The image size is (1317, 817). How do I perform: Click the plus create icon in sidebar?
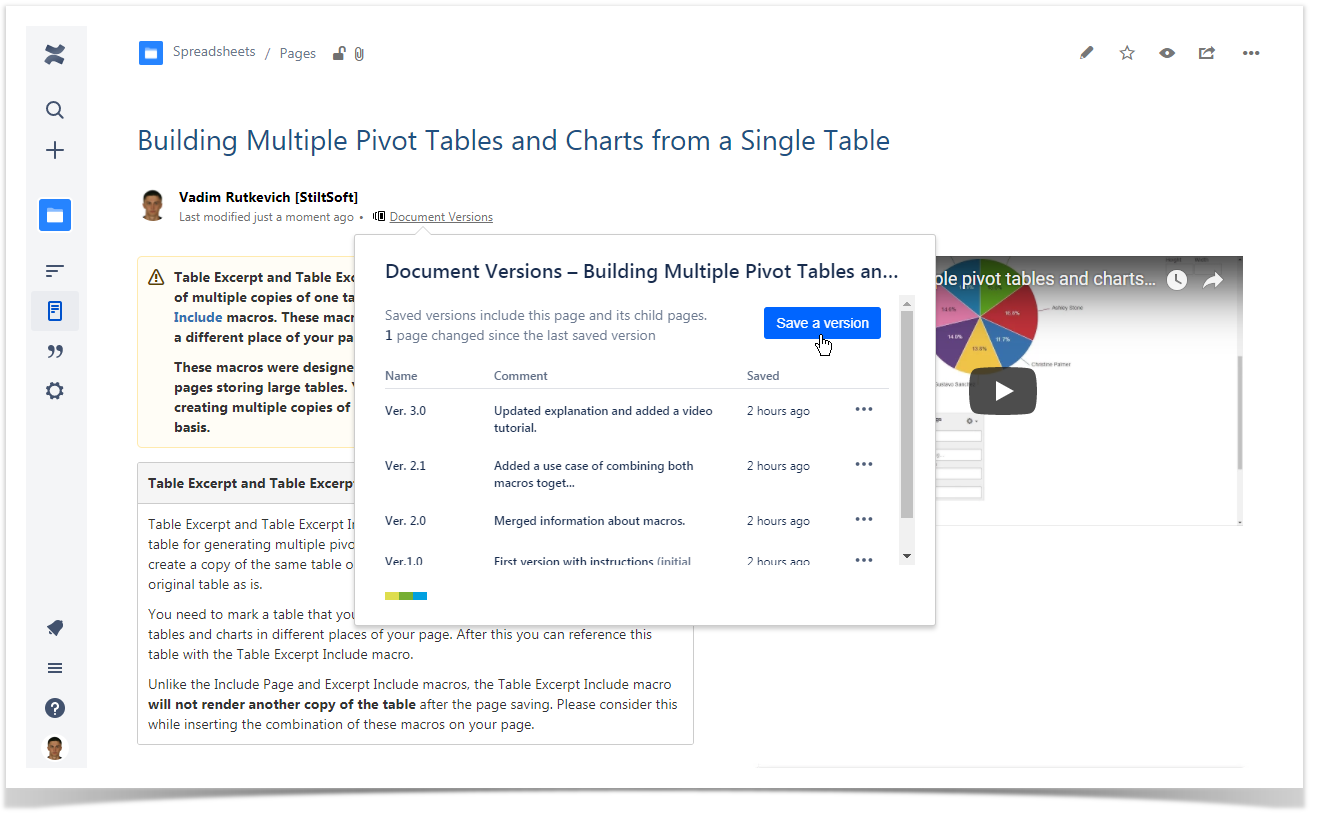[55, 150]
